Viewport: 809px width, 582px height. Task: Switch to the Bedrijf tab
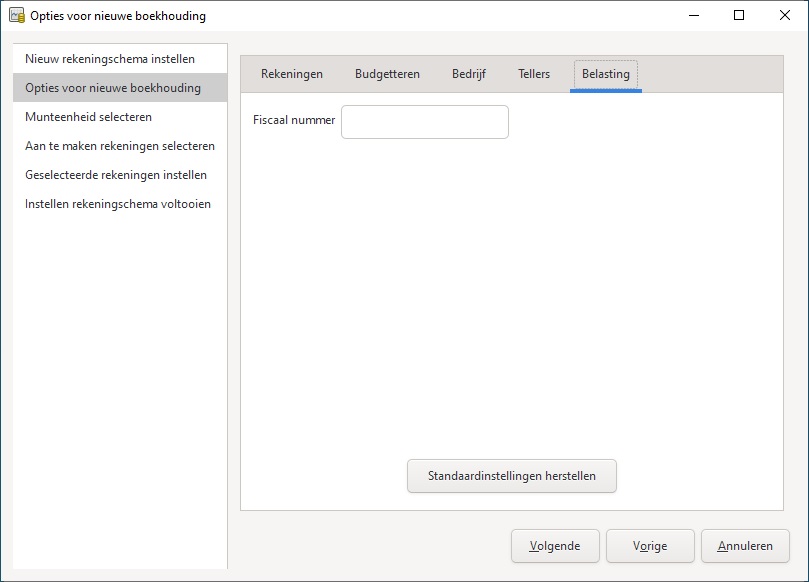pyautogui.click(x=469, y=74)
